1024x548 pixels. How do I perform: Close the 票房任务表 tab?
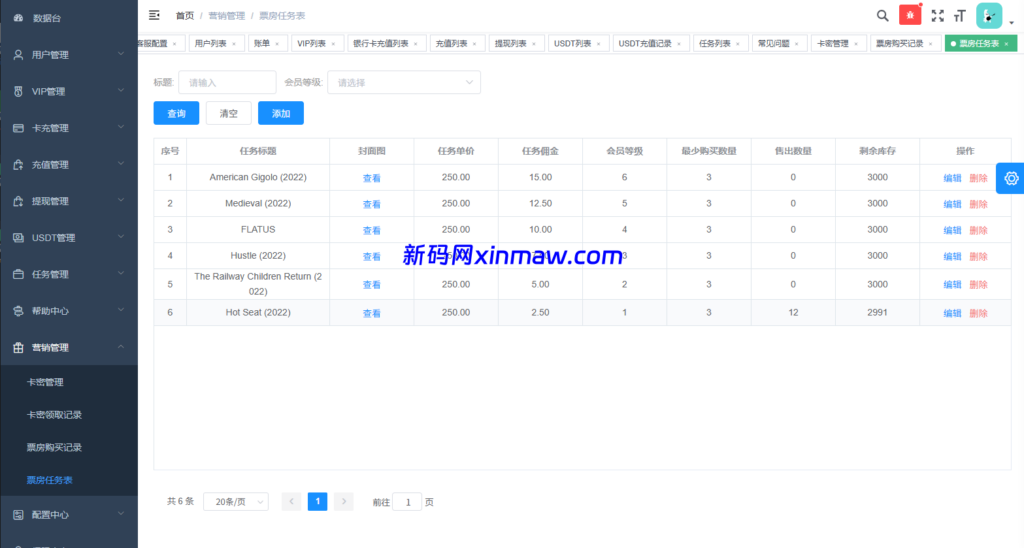(1006, 44)
